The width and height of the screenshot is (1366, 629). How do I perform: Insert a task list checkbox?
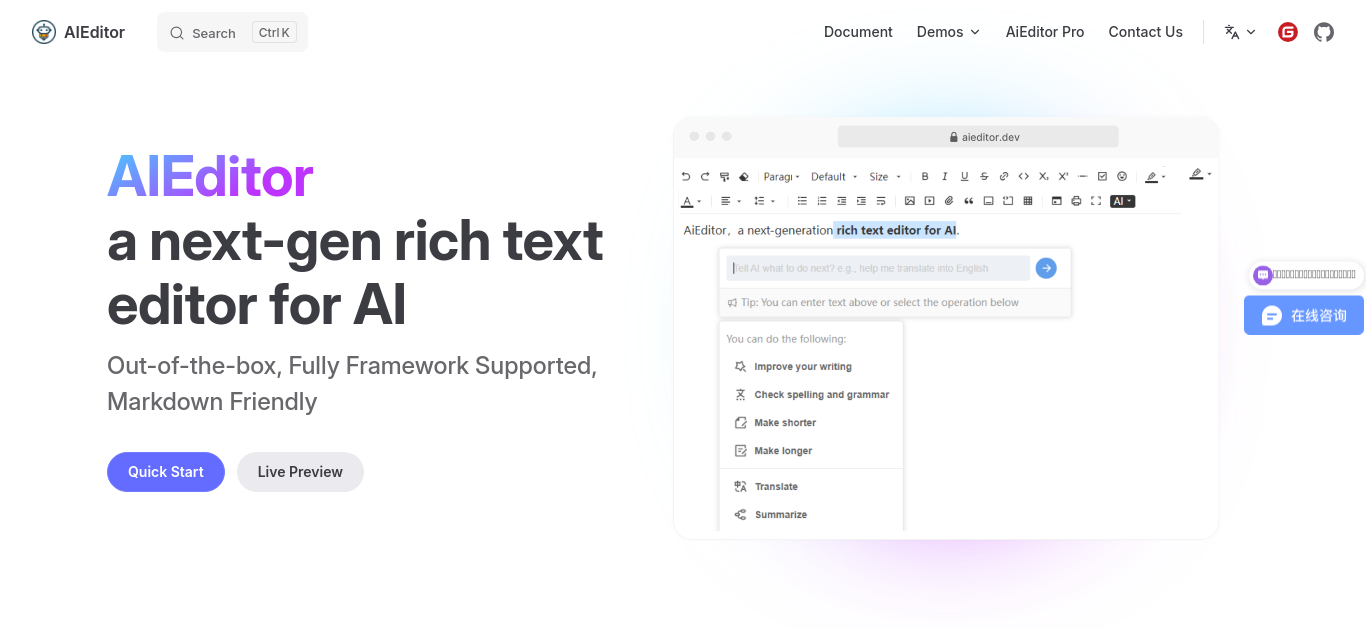1102,177
